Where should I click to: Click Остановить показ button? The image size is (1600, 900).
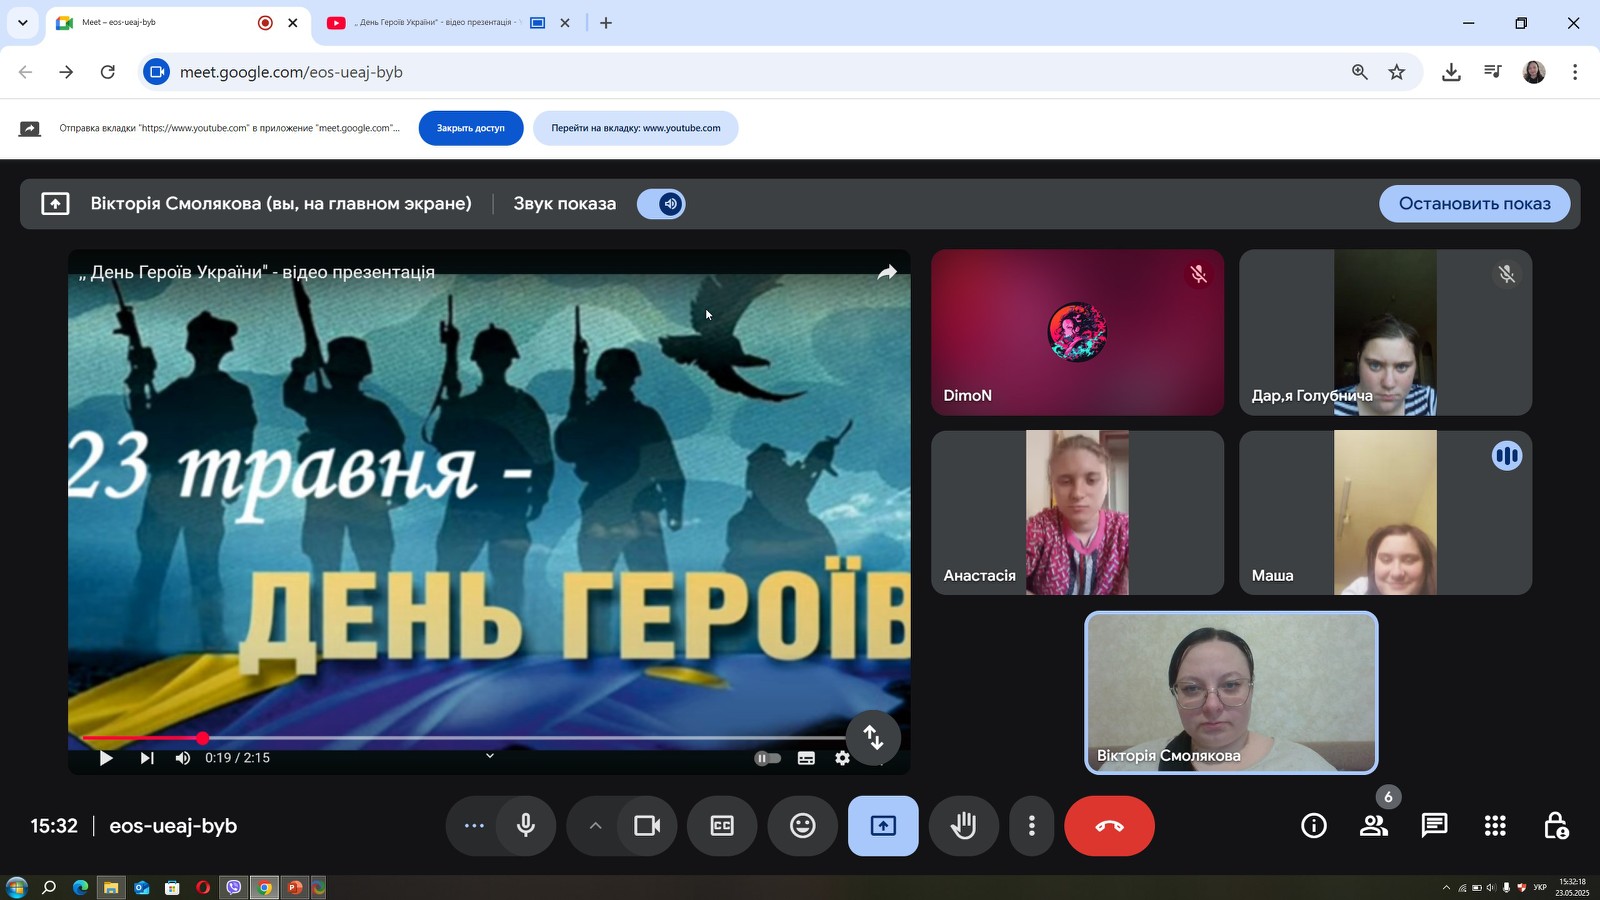[1474, 204]
